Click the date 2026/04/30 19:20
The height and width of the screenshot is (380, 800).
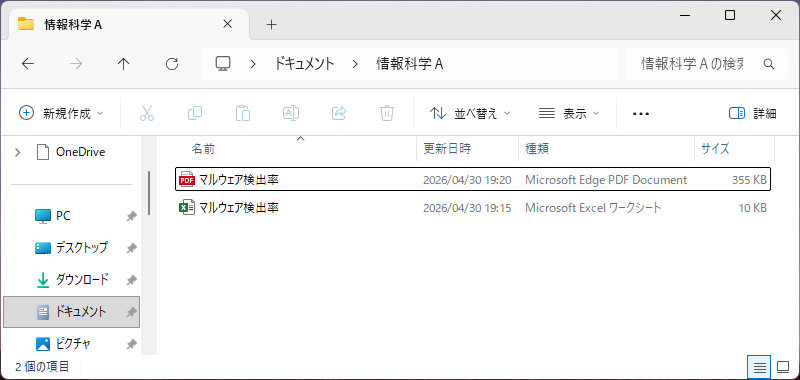pos(467,180)
